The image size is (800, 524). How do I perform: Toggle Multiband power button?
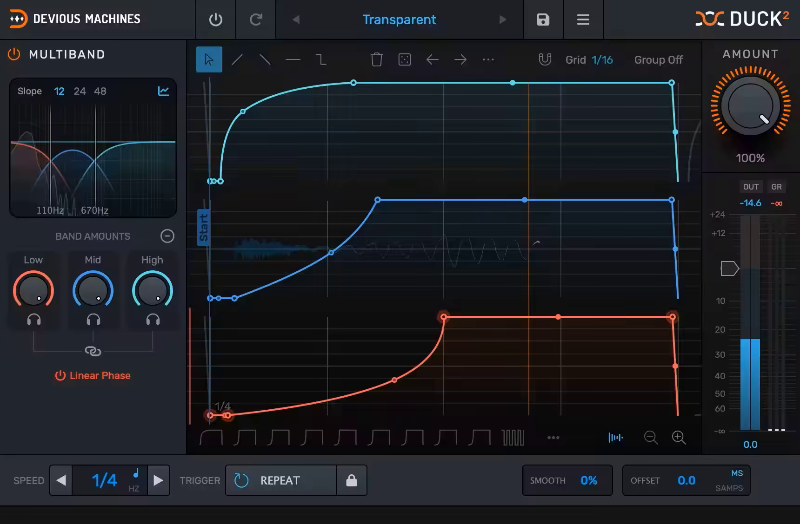[15, 55]
